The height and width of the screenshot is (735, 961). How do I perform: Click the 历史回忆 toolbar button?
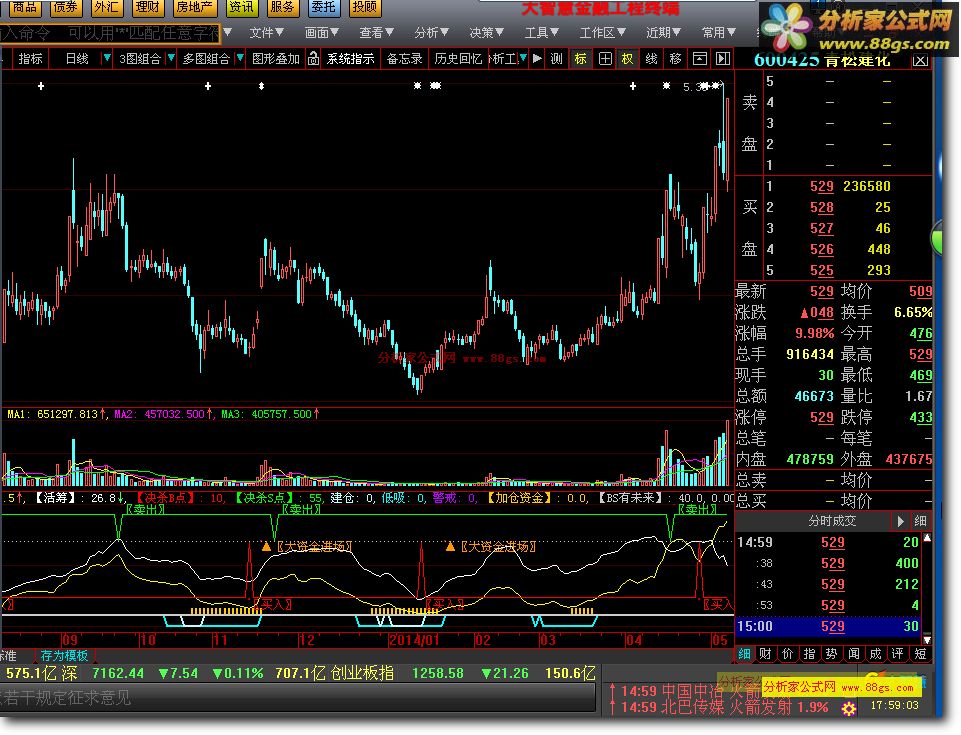click(458, 58)
